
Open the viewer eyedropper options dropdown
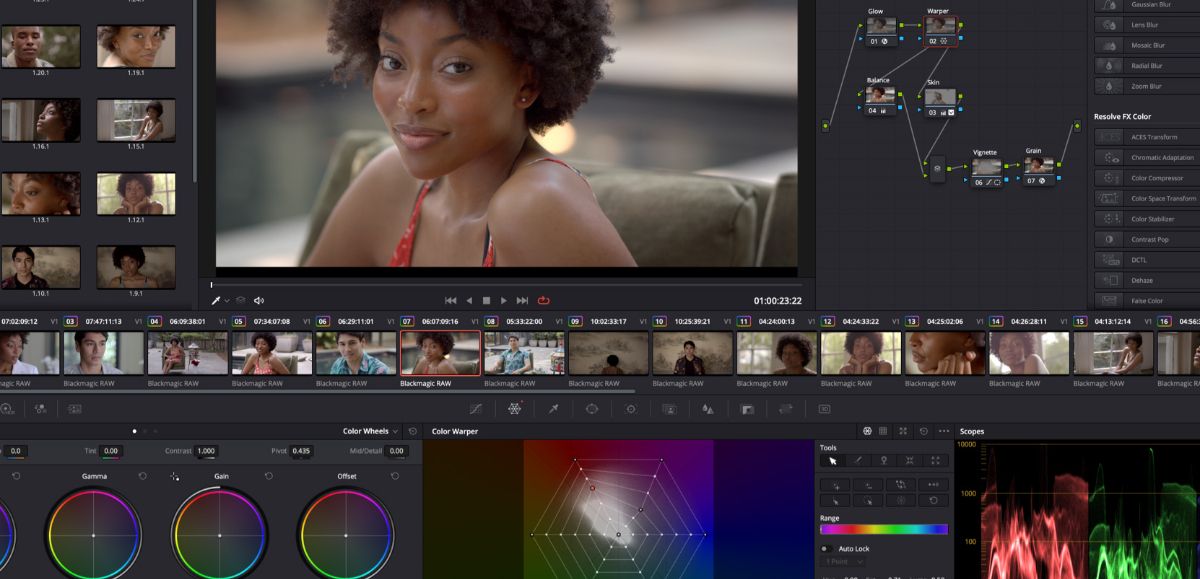(x=227, y=300)
